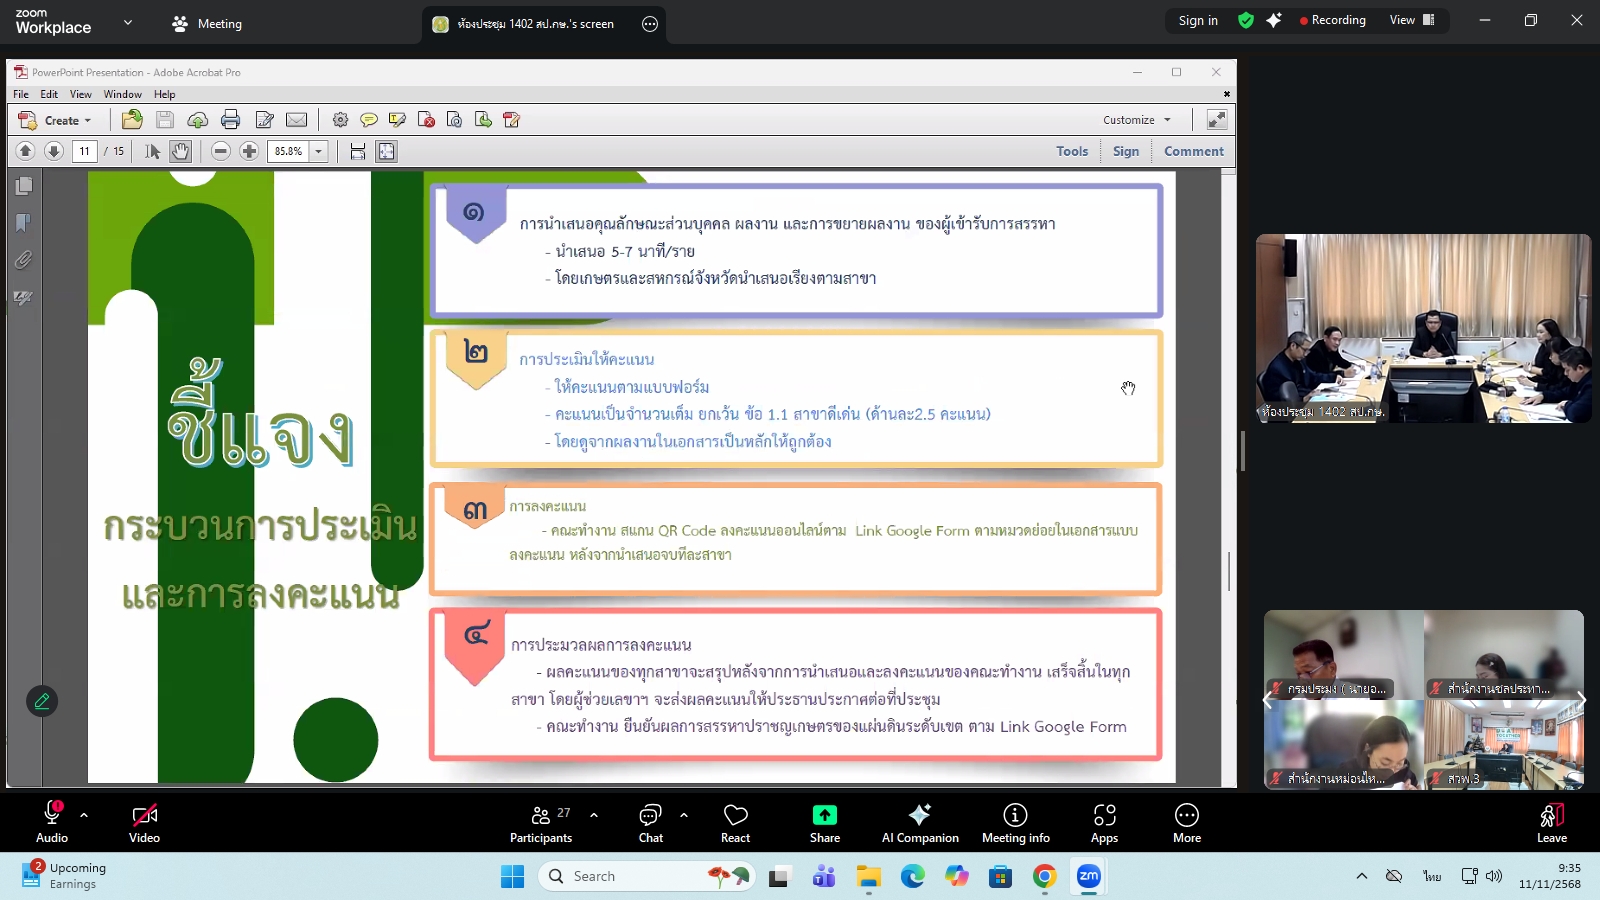Start video with the Video button
The image size is (1600, 900).
pos(144,823)
